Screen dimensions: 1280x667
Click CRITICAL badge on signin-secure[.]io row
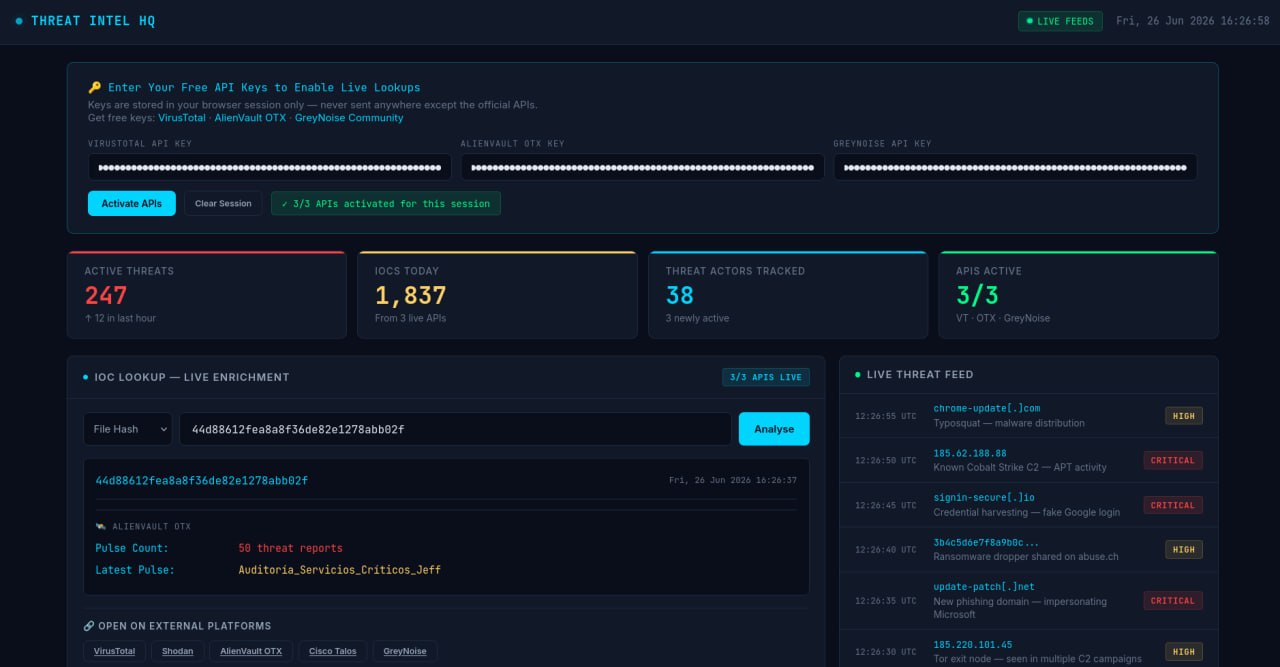coord(1173,505)
